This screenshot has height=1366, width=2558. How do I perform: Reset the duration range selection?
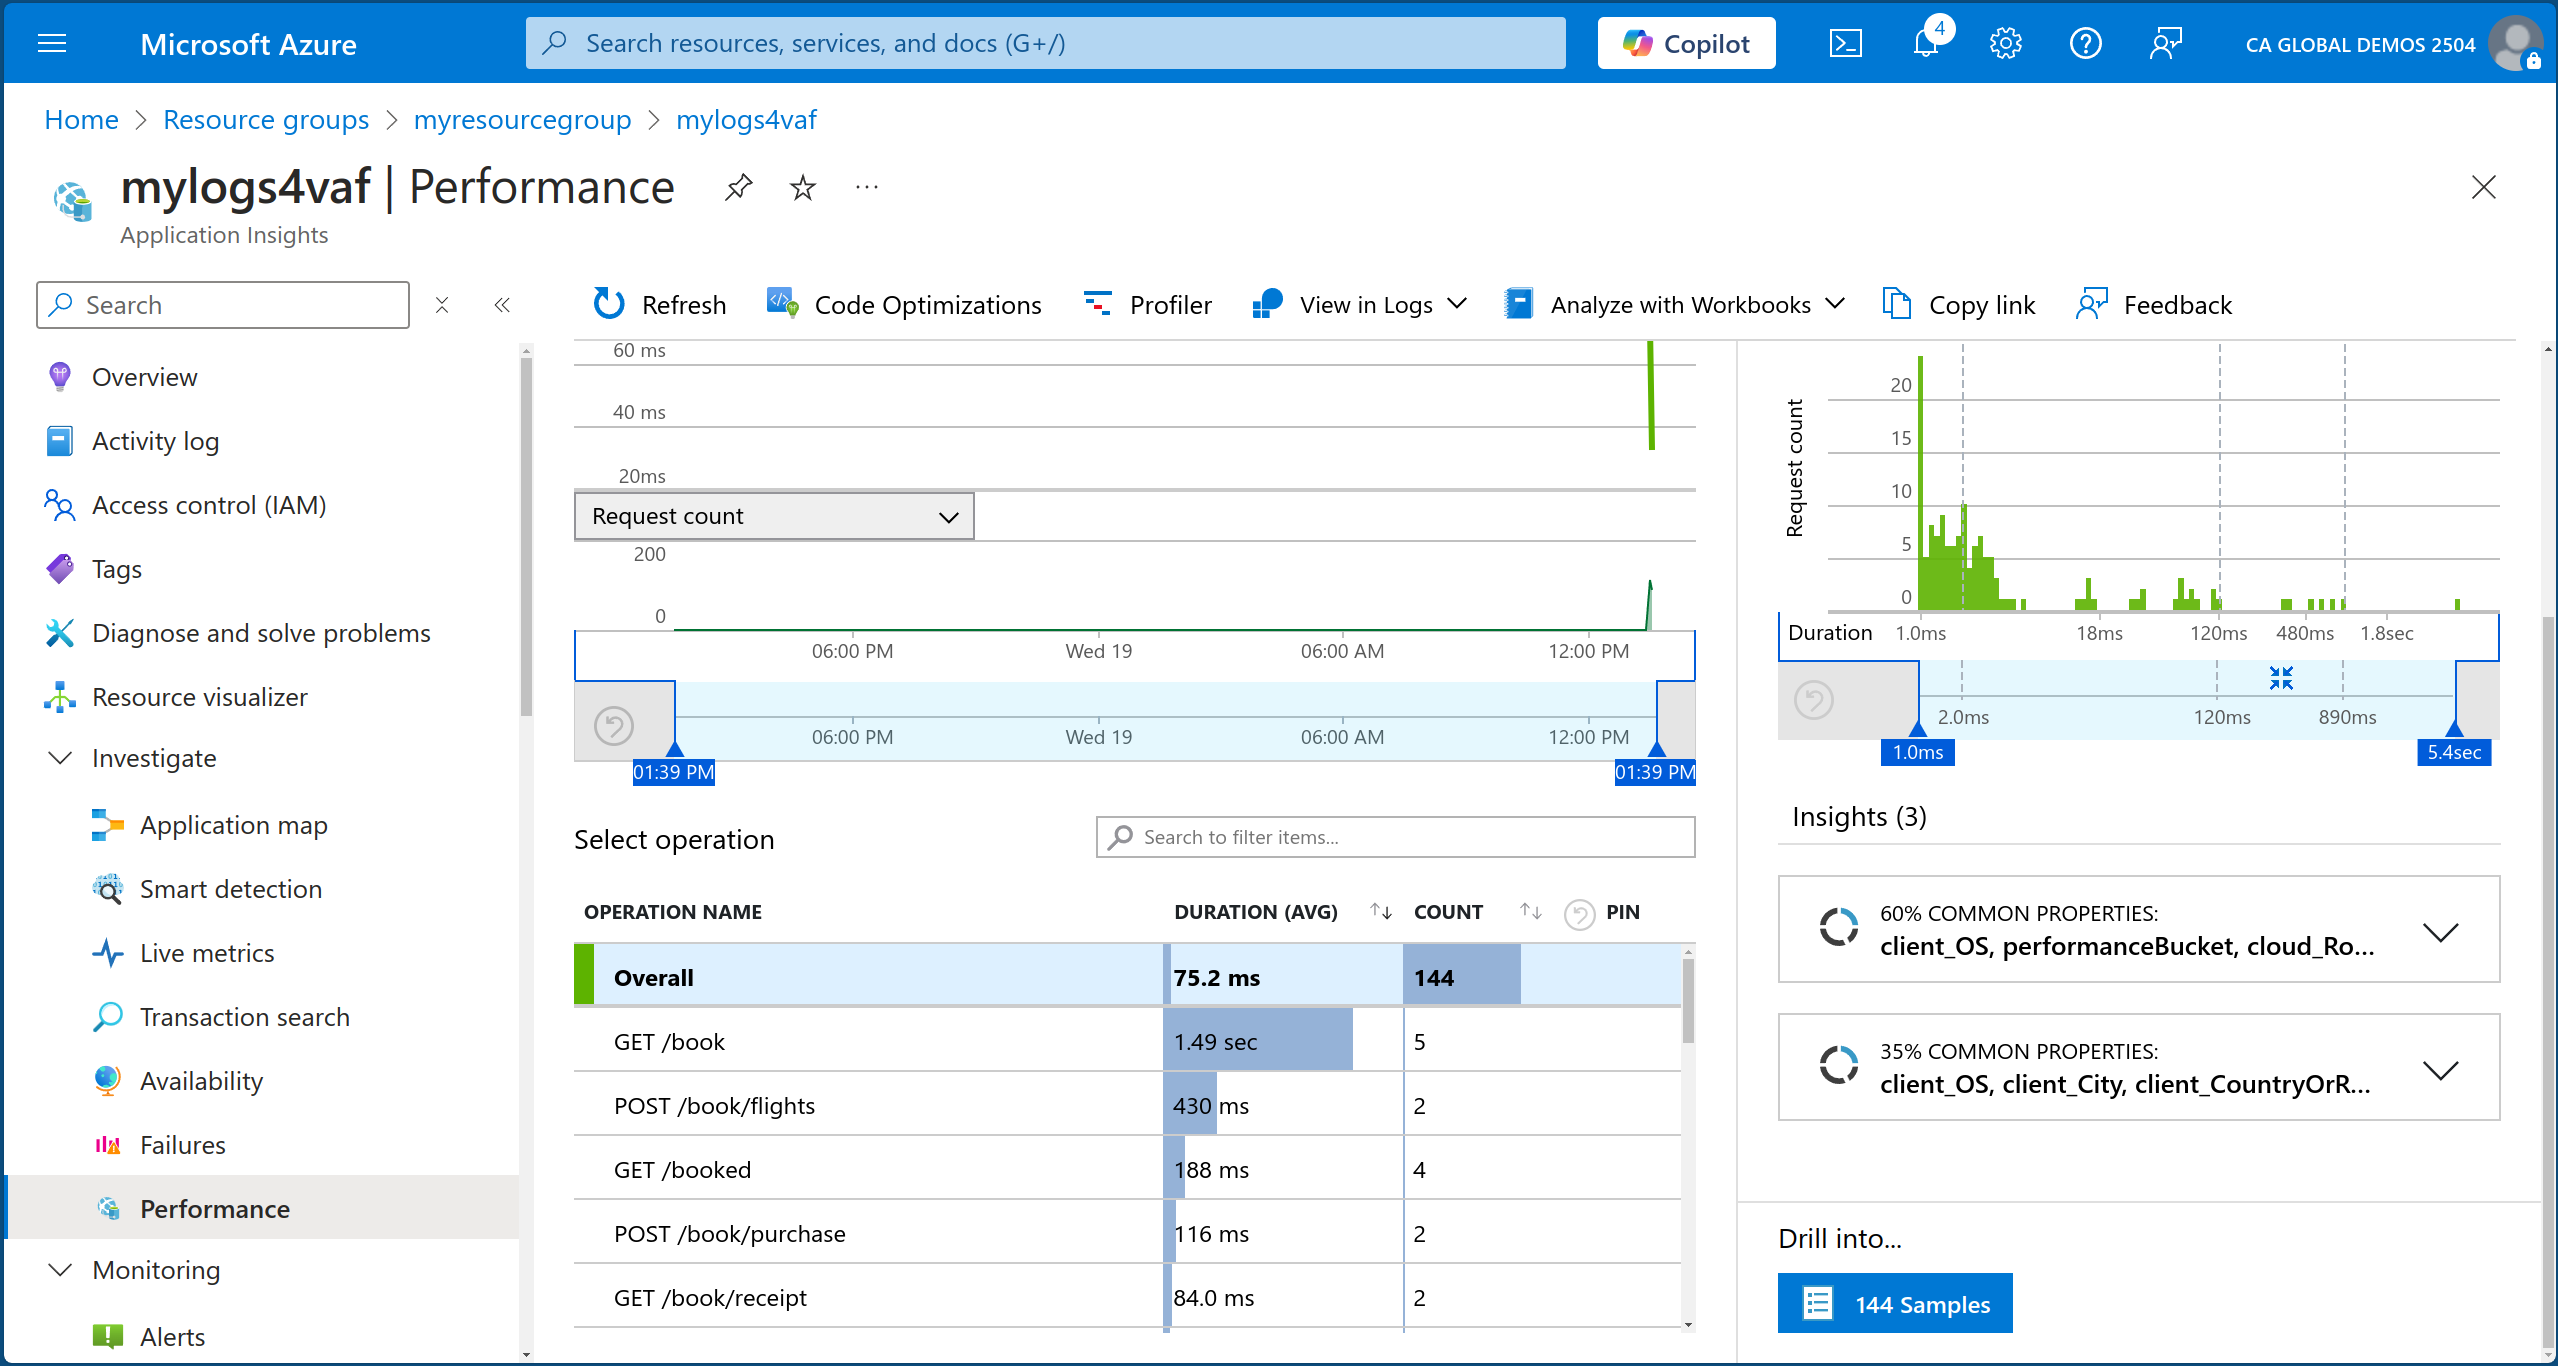pos(1814,700)
